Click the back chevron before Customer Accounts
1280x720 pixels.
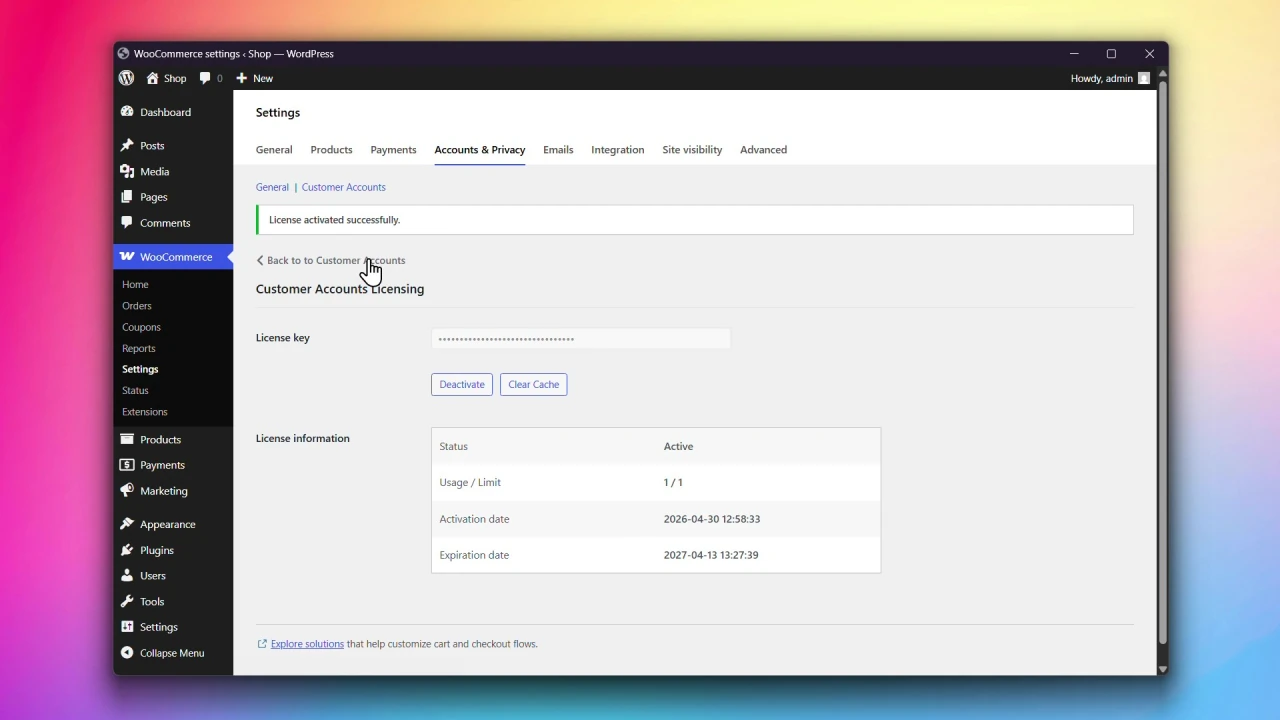260,260
